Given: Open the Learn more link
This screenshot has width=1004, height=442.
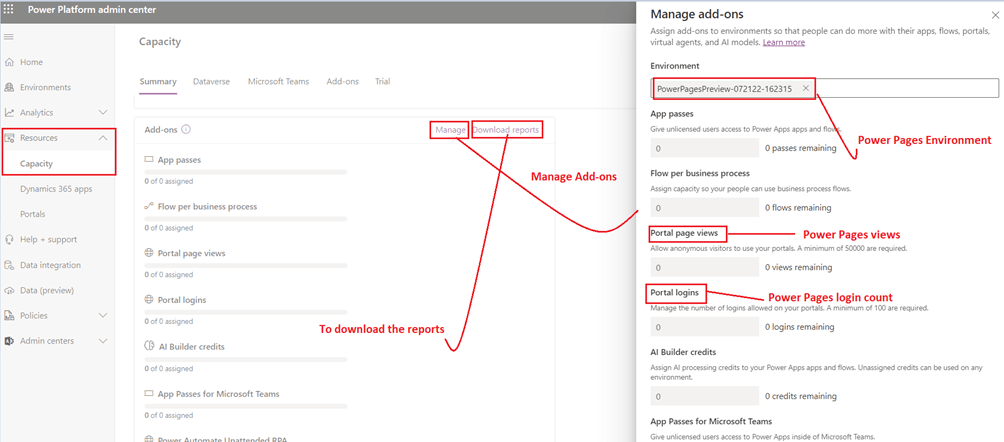Looking at the screenshot, I should pyautogui.click(x=783, y=42).
